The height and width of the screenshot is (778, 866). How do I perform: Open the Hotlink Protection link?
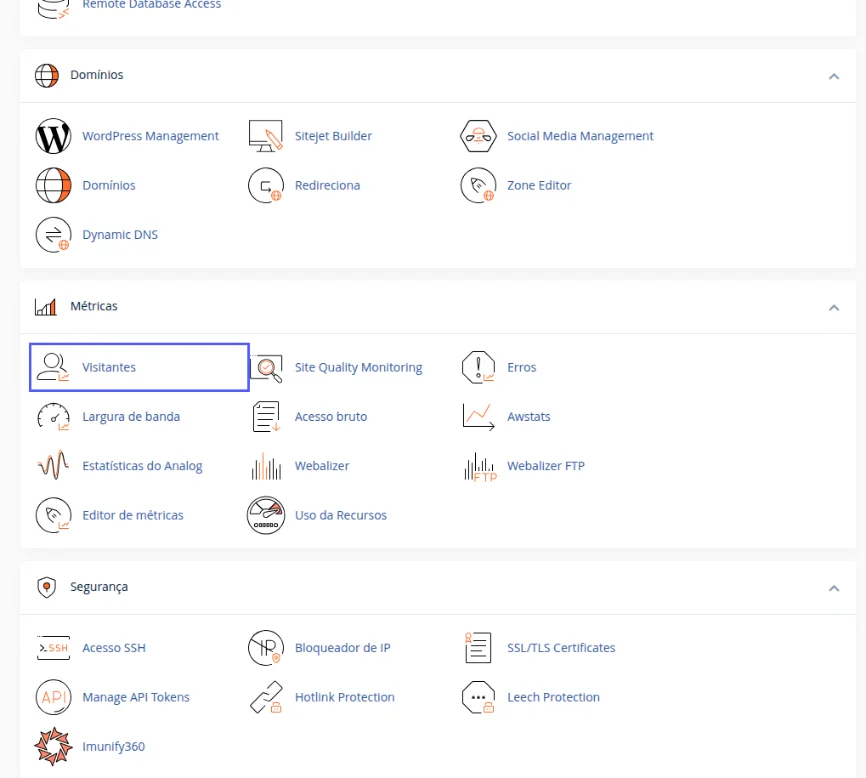tap(345, 697)
